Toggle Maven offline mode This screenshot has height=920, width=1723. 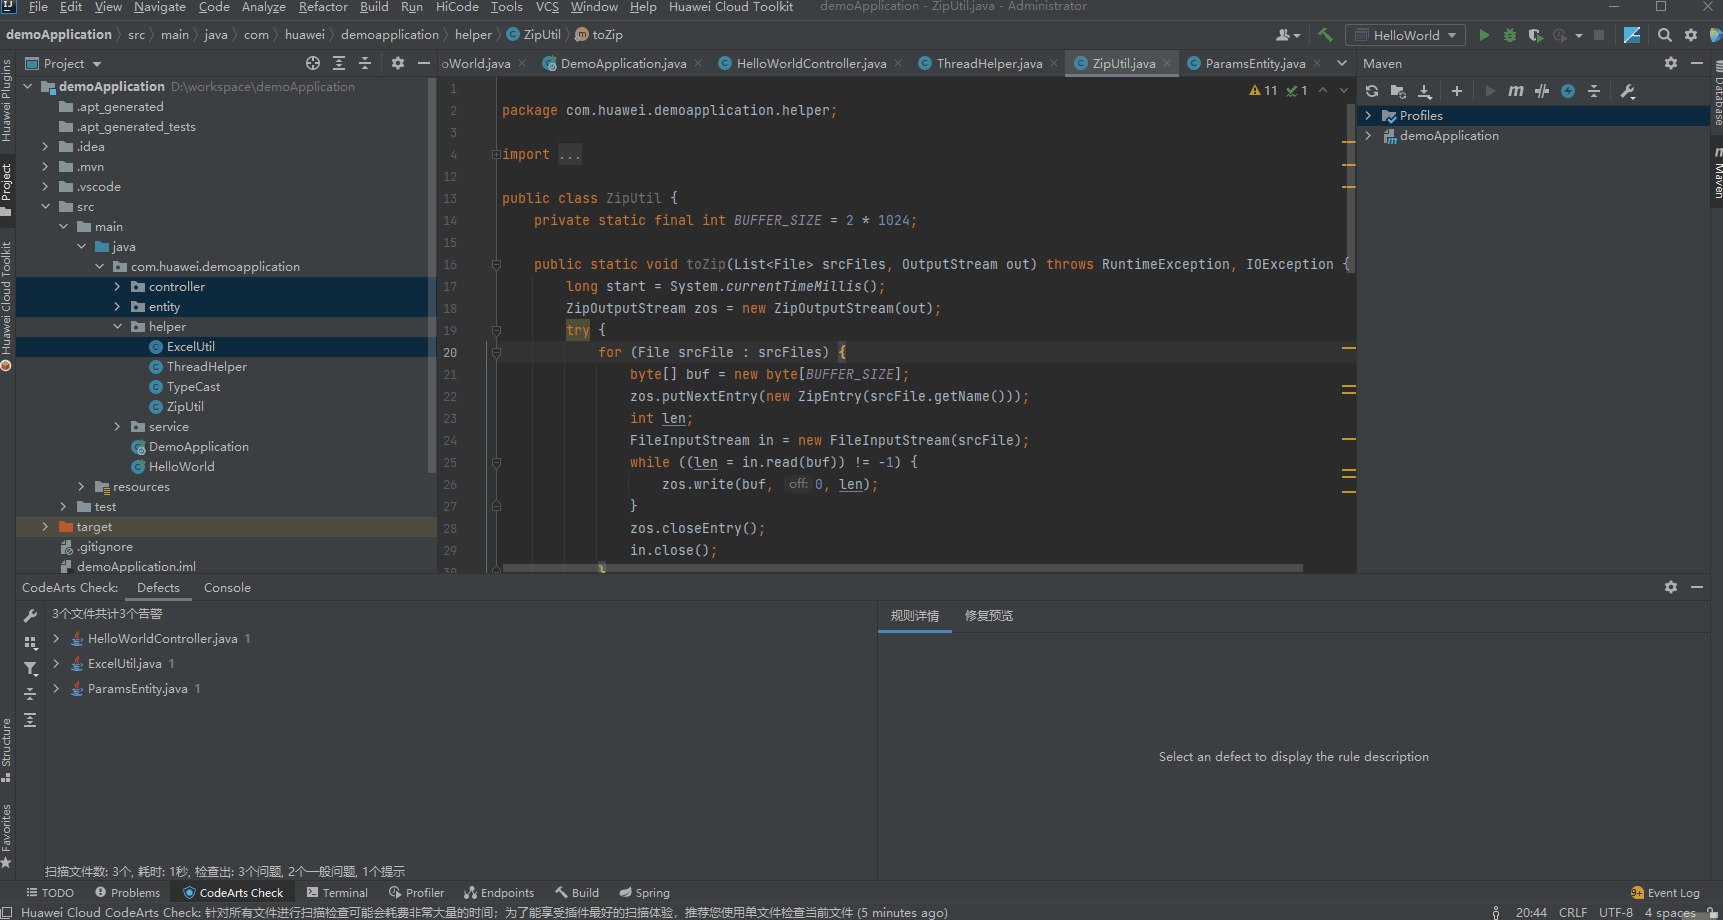click(x=1542, y=91)
